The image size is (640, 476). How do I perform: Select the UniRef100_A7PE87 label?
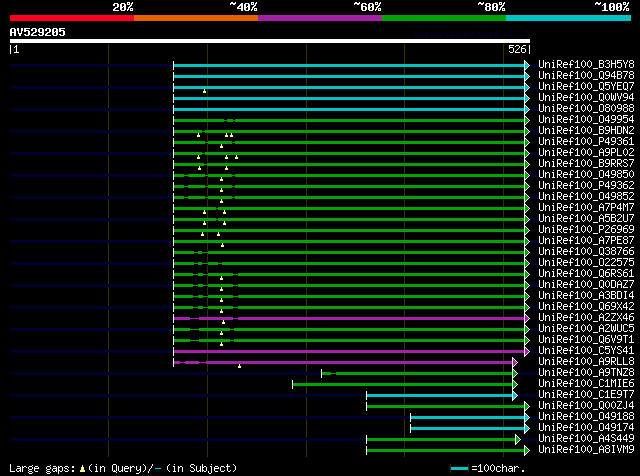click(x=586, y=241)
